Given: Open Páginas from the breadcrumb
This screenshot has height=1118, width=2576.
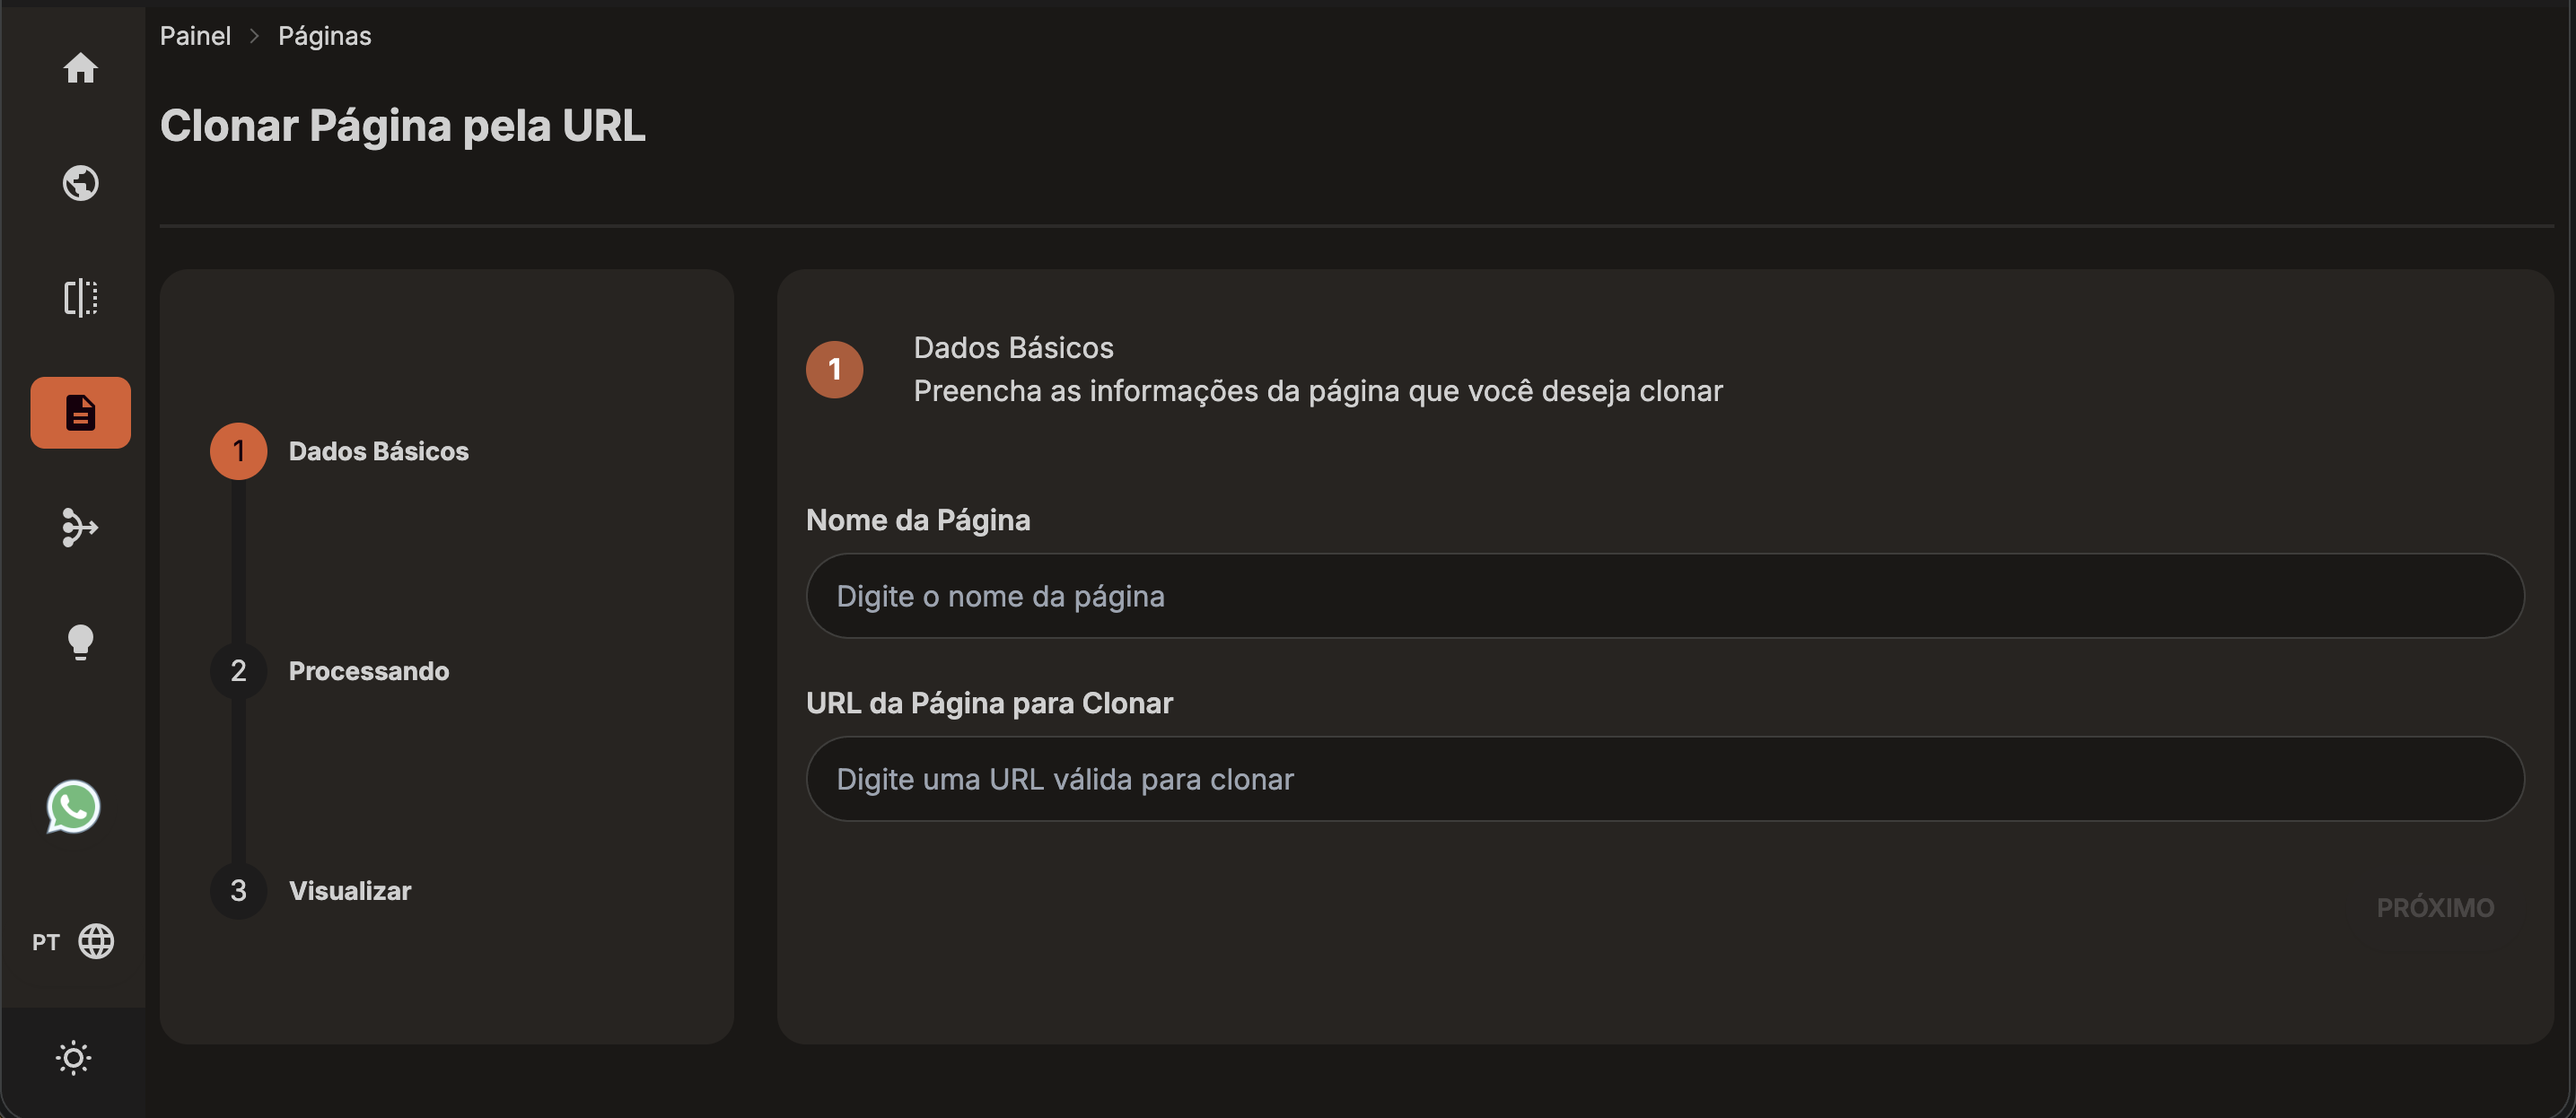Looking at the screenshot, I should [x=323, y=35].
